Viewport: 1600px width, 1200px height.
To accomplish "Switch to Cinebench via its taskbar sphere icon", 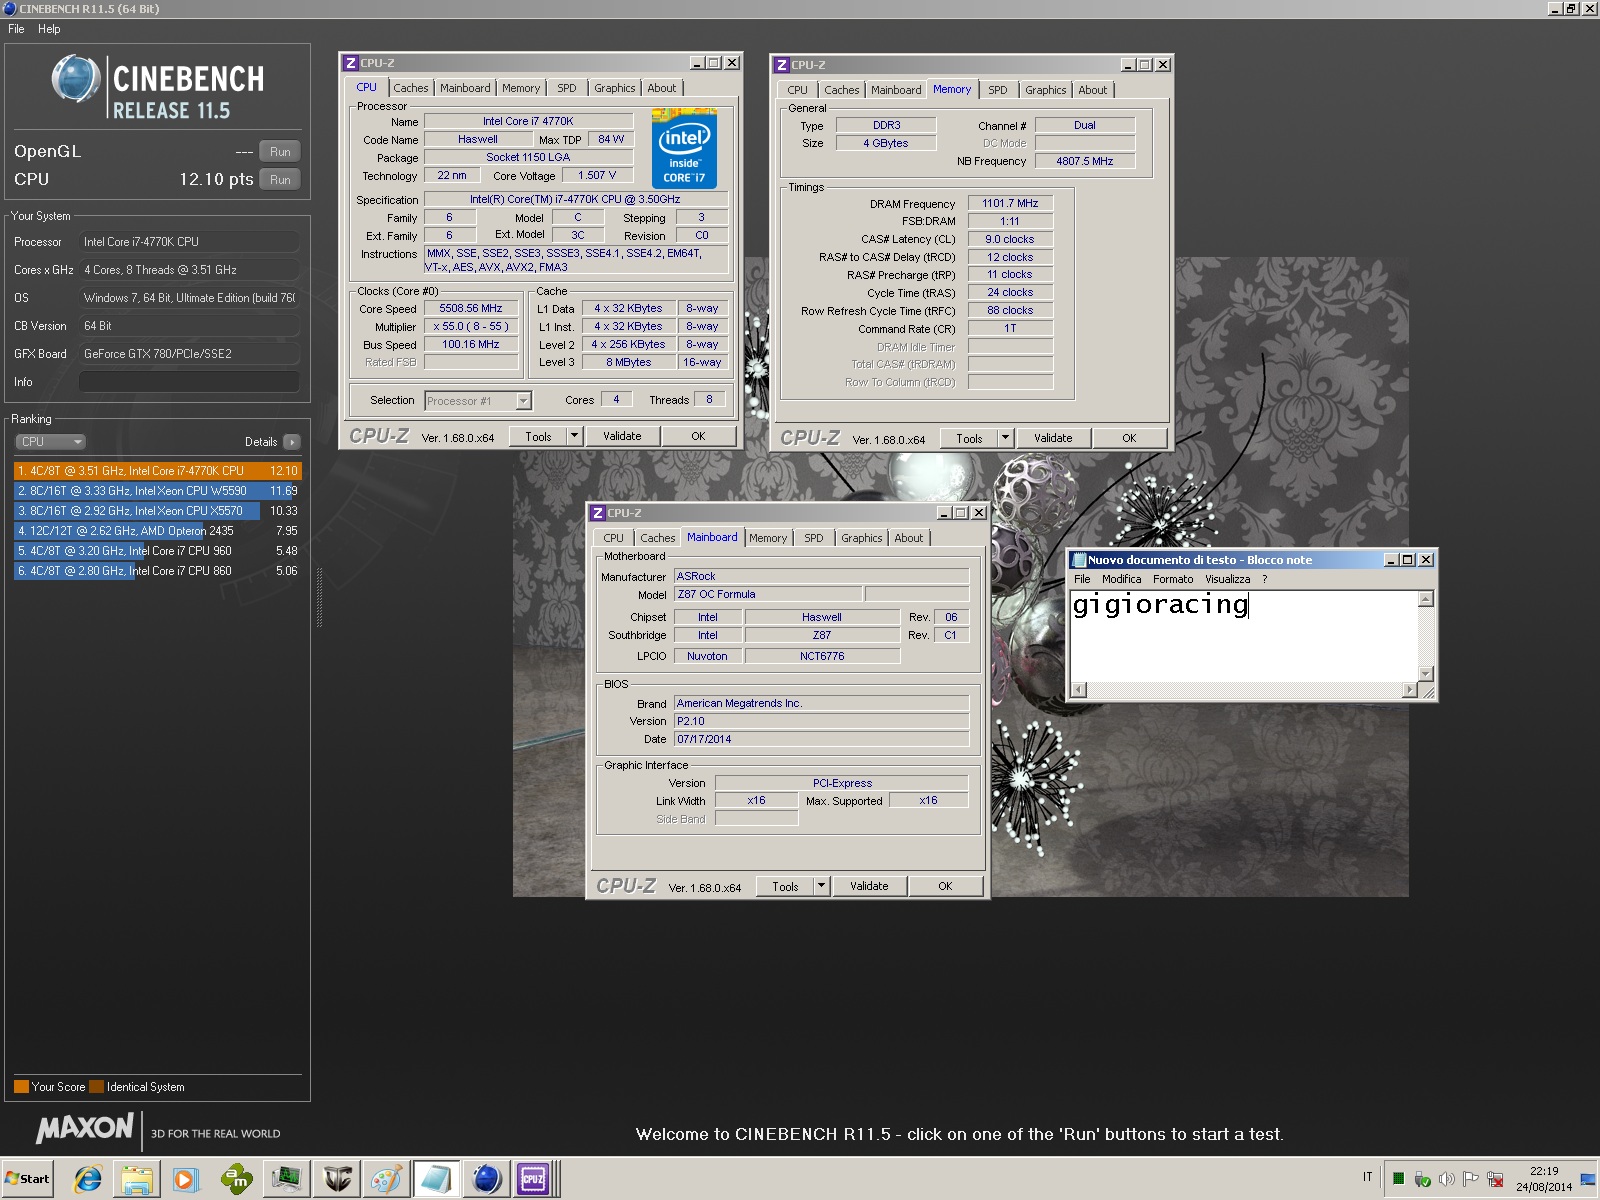I will pos(486,1179).
